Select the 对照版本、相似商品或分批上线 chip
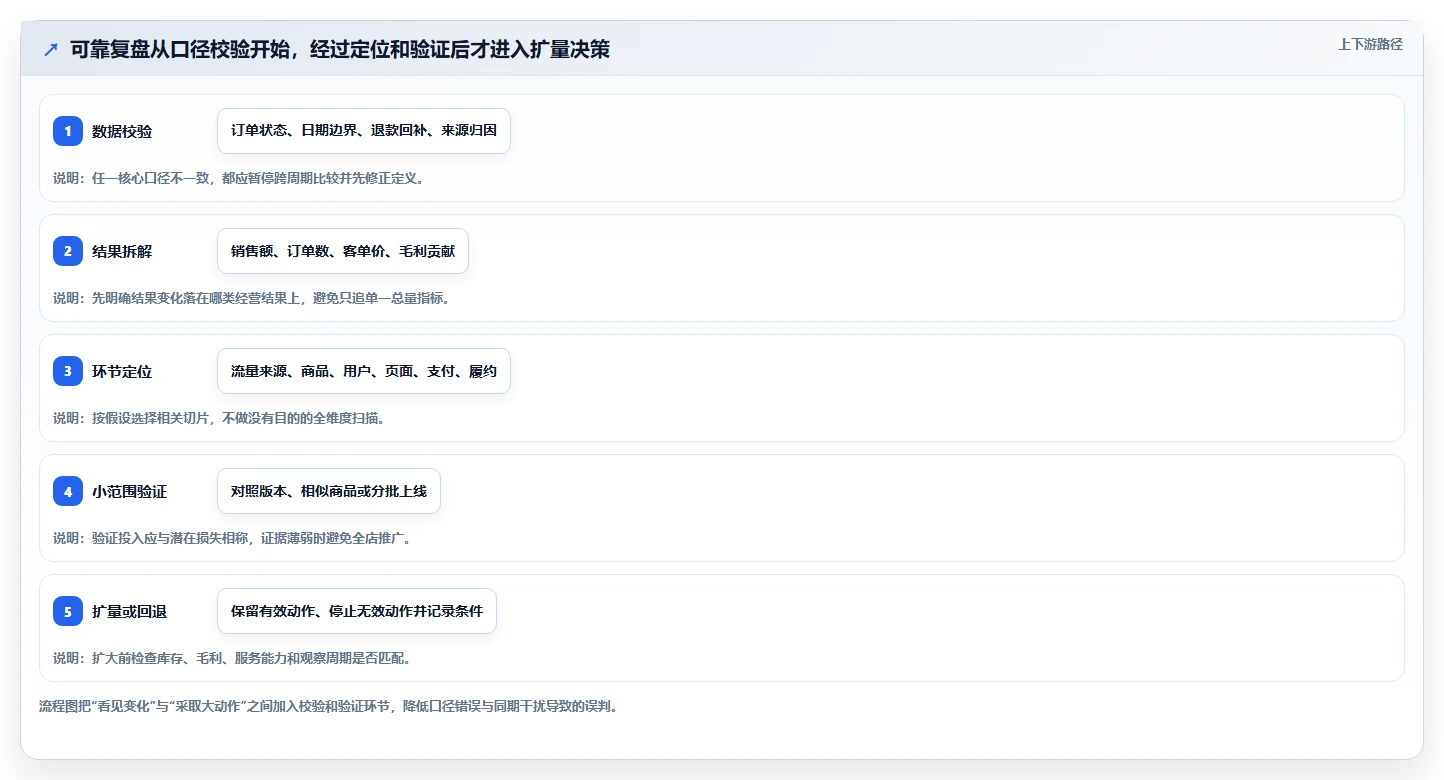Screen dimensions: 1444x780 pos(329,491)
